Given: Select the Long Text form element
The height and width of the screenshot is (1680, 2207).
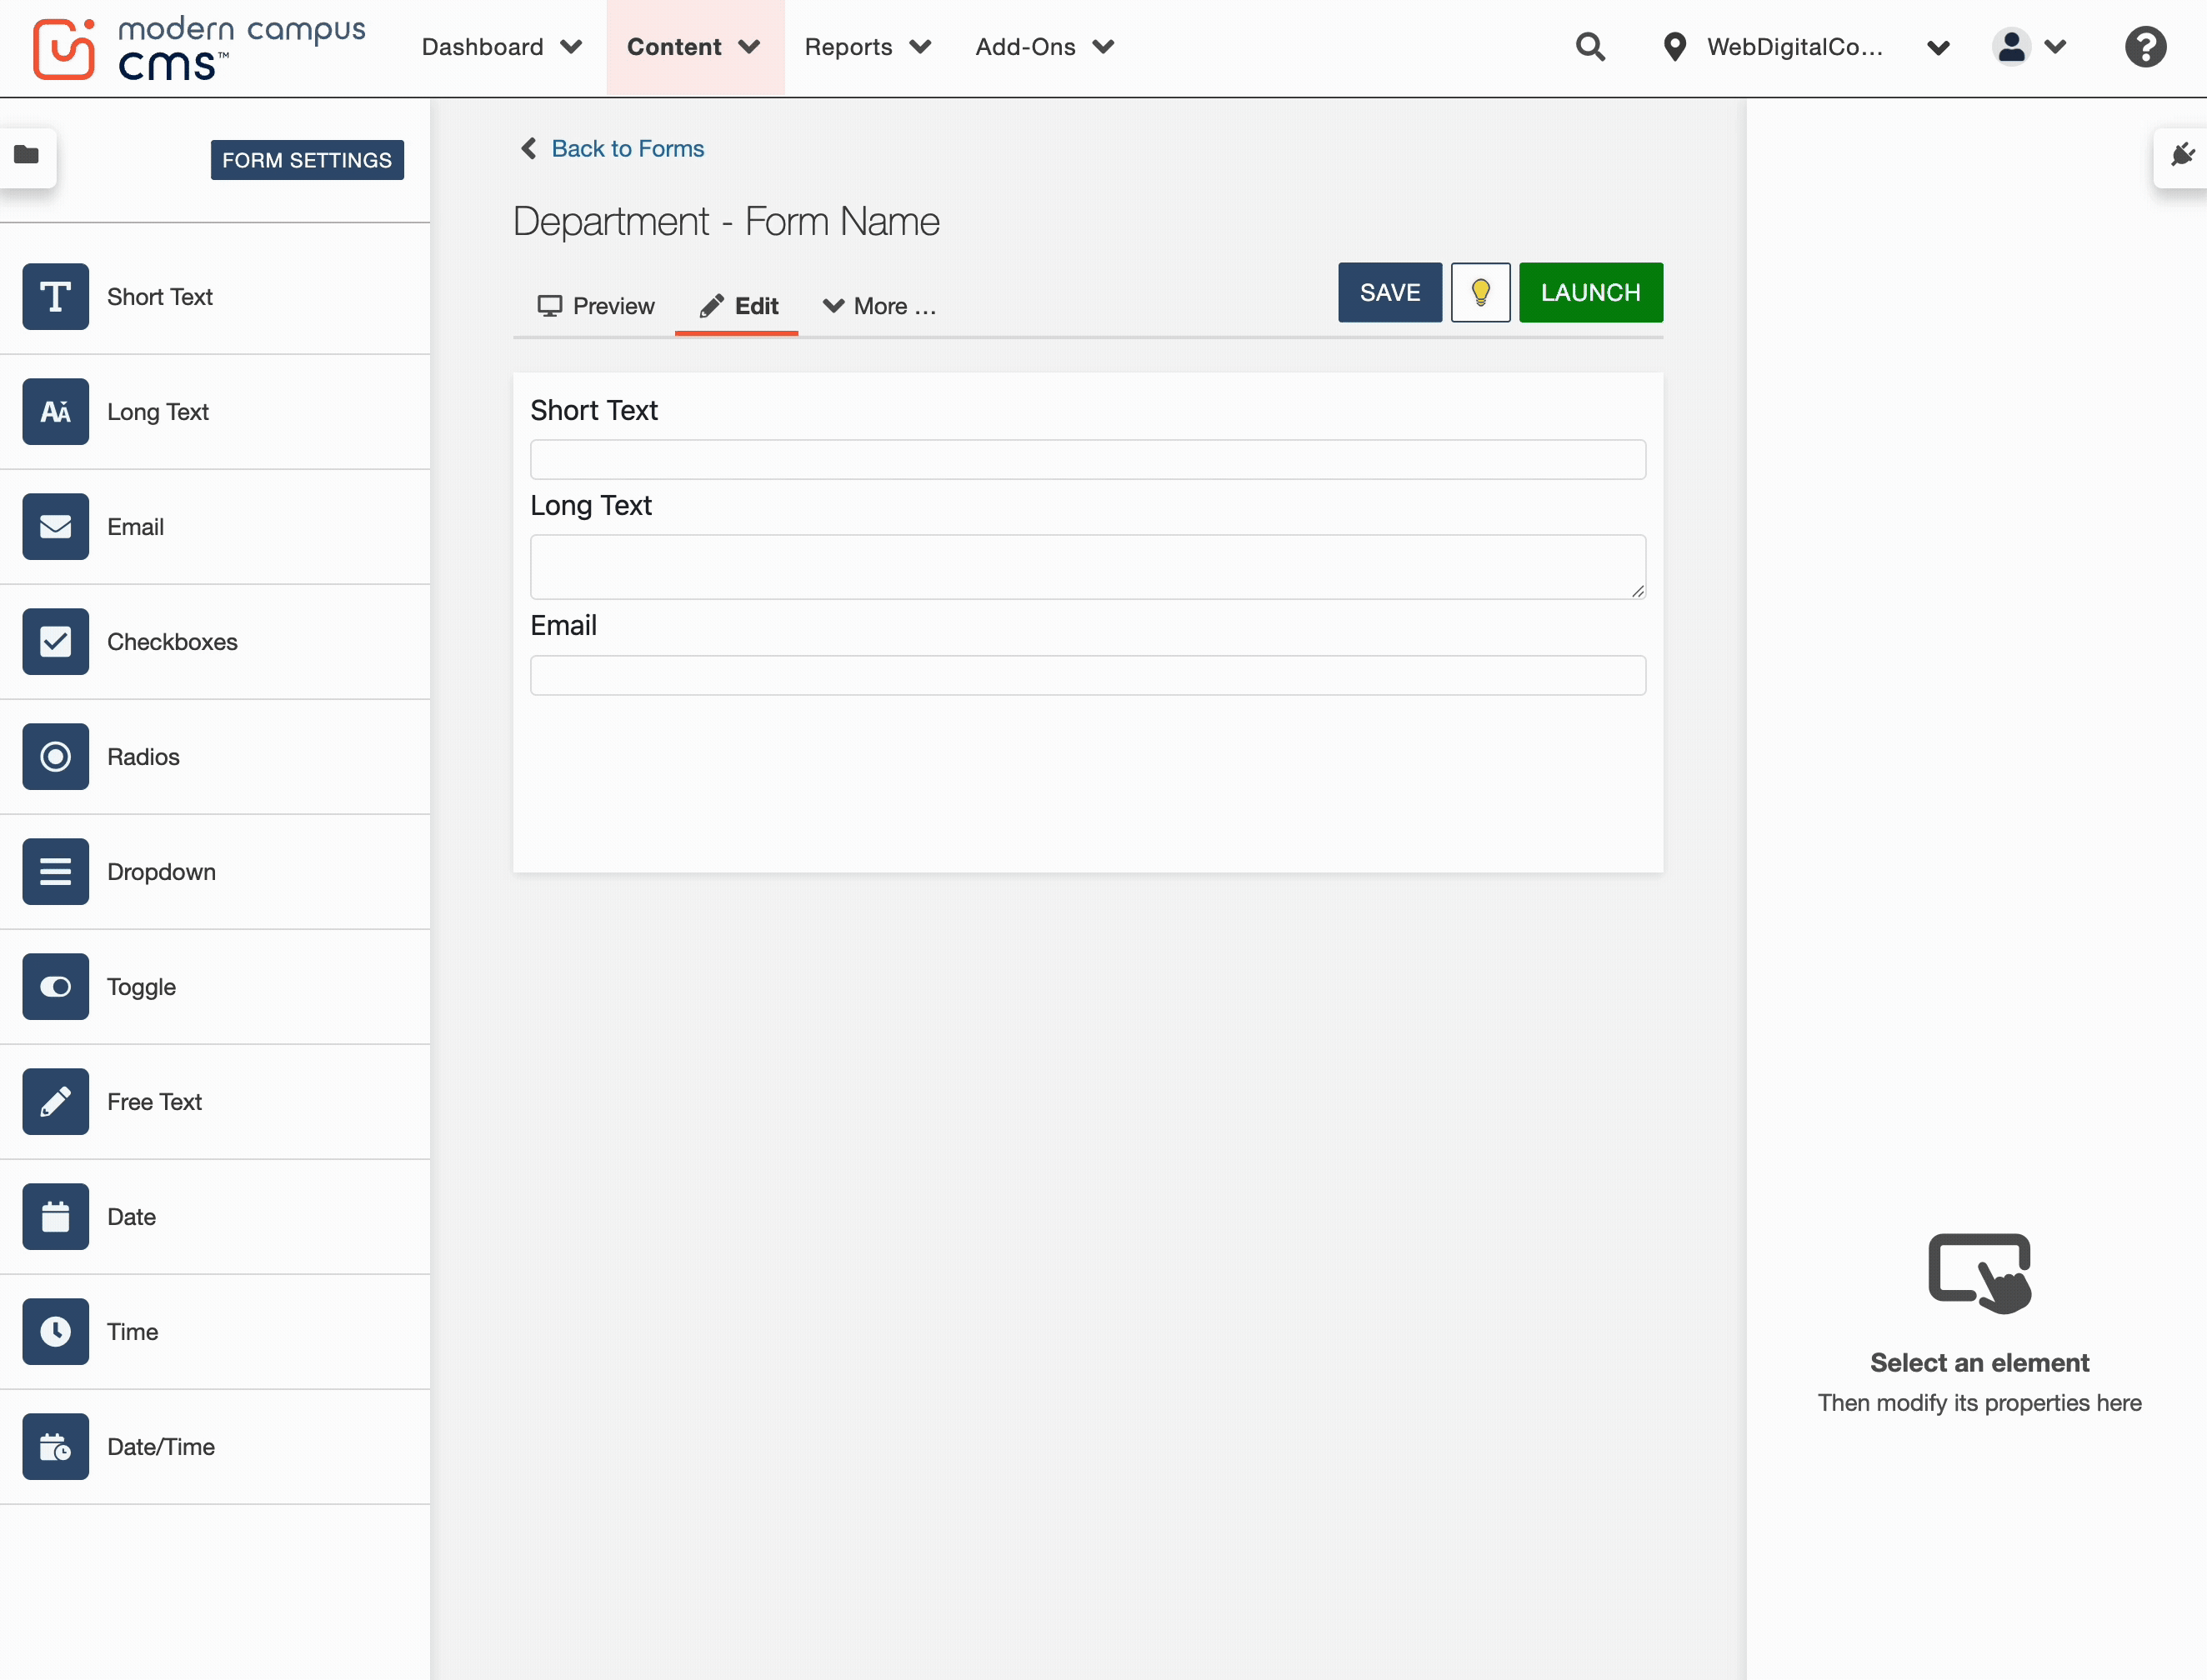Looking at the screenshot, I should (55, 411).
